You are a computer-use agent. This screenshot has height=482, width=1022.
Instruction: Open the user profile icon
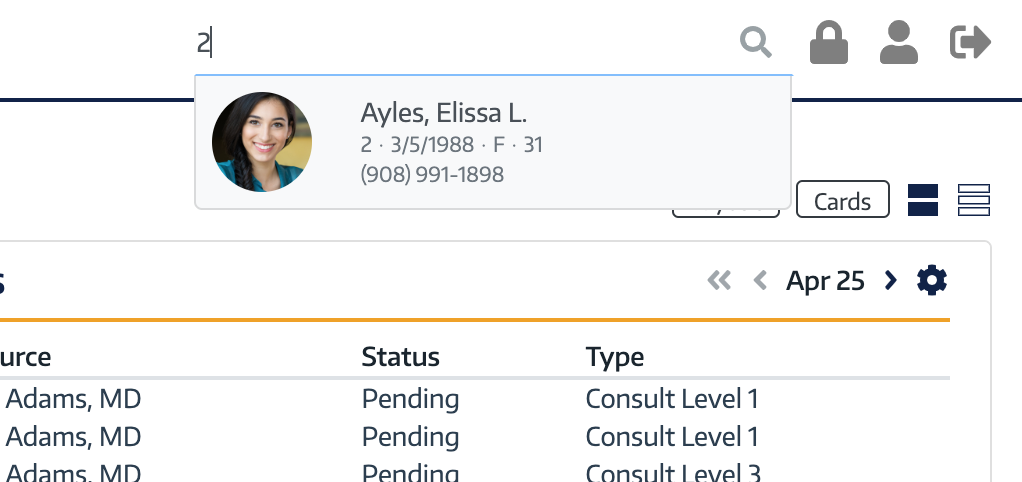click(x=899, y=42)
